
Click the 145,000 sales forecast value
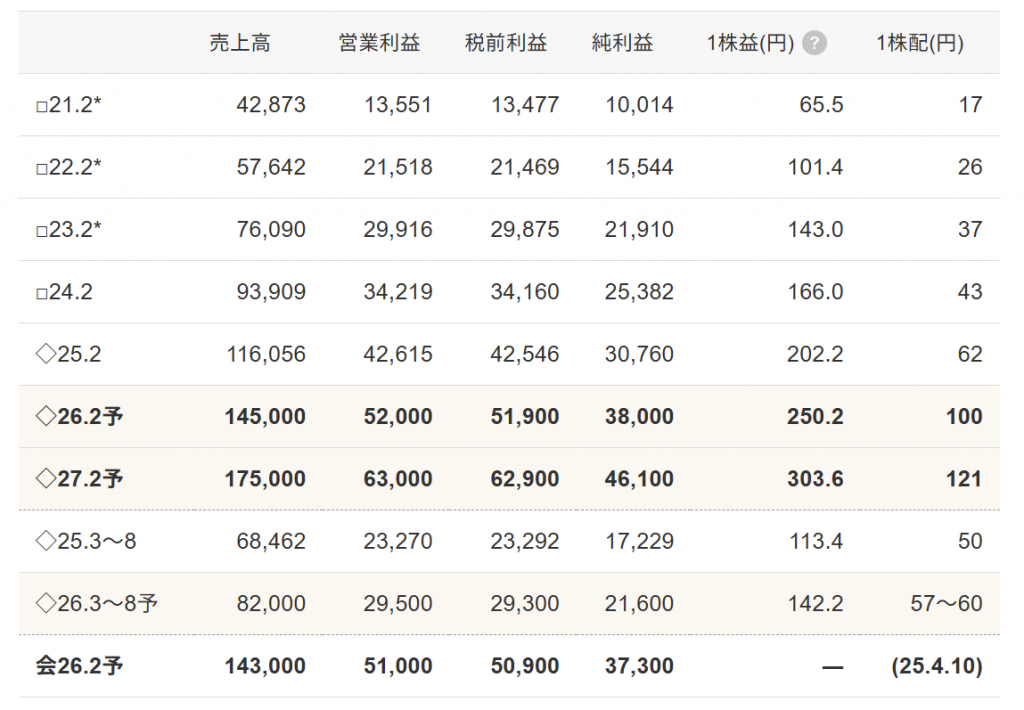click(x=265, y=417)
